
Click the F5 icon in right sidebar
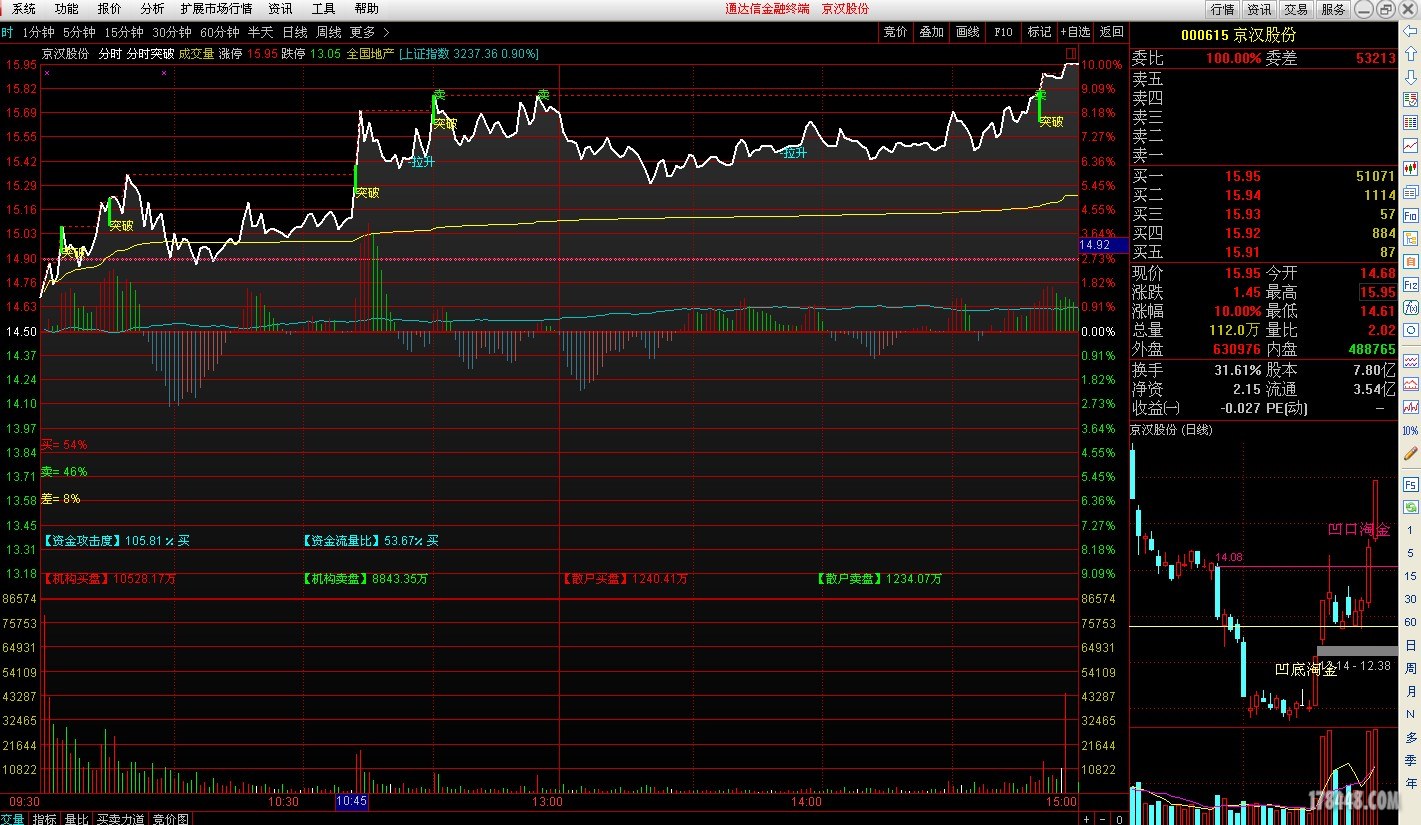1411,484
